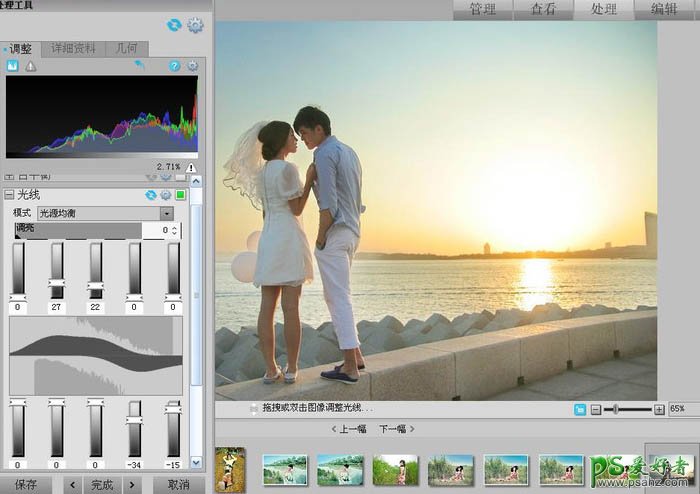Switch to the 详细资料 tab
The image size is (700, 494).
pos(72,48)
